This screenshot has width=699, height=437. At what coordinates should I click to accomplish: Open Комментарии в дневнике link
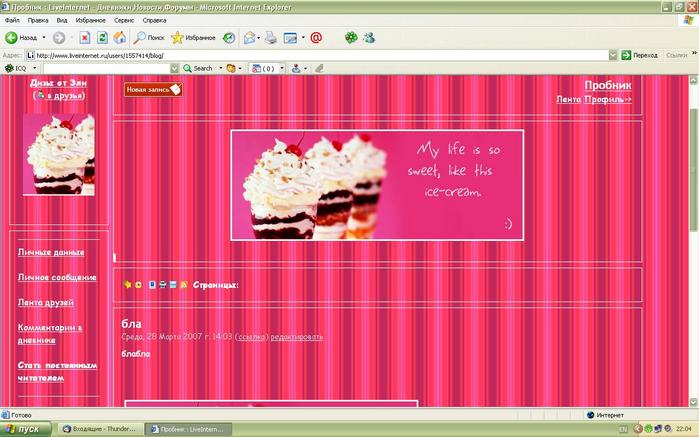[50, 334]
